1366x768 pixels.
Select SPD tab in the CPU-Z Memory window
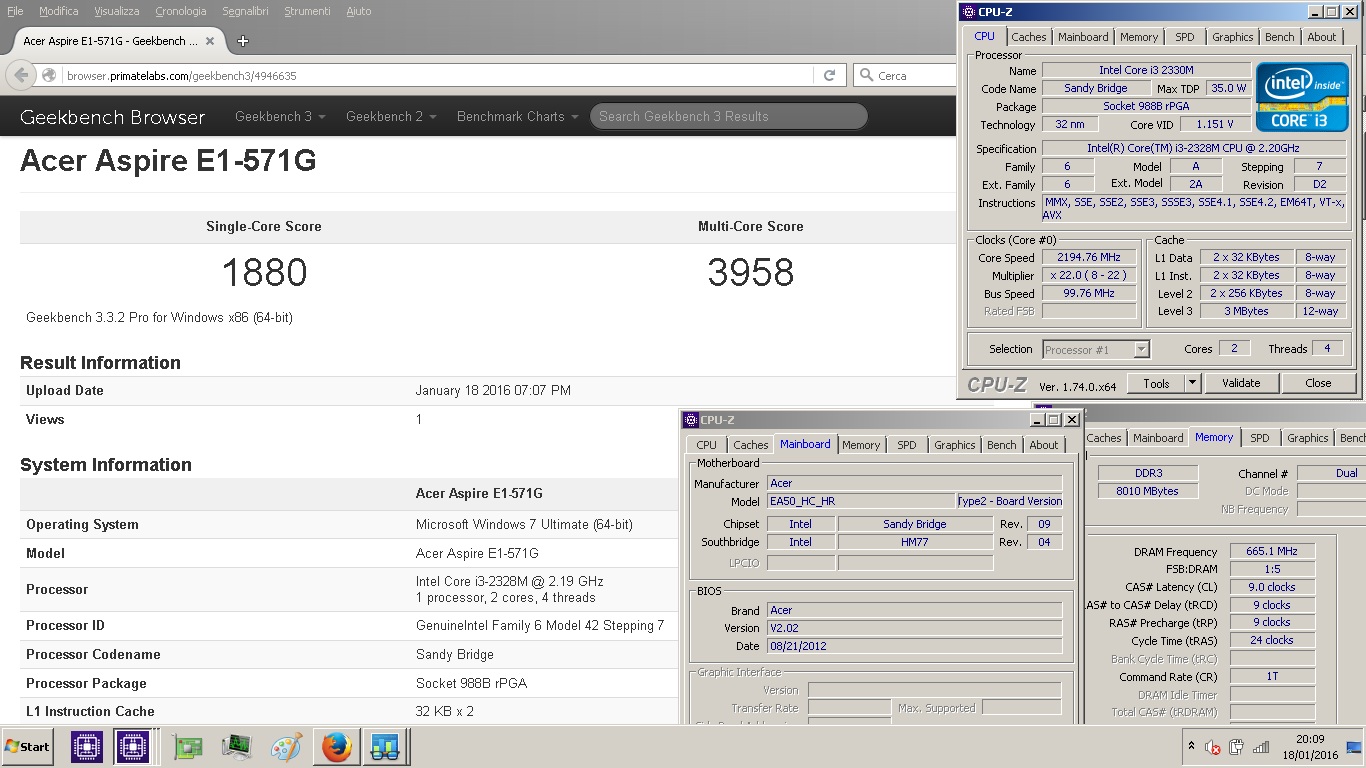point(1259,438)
